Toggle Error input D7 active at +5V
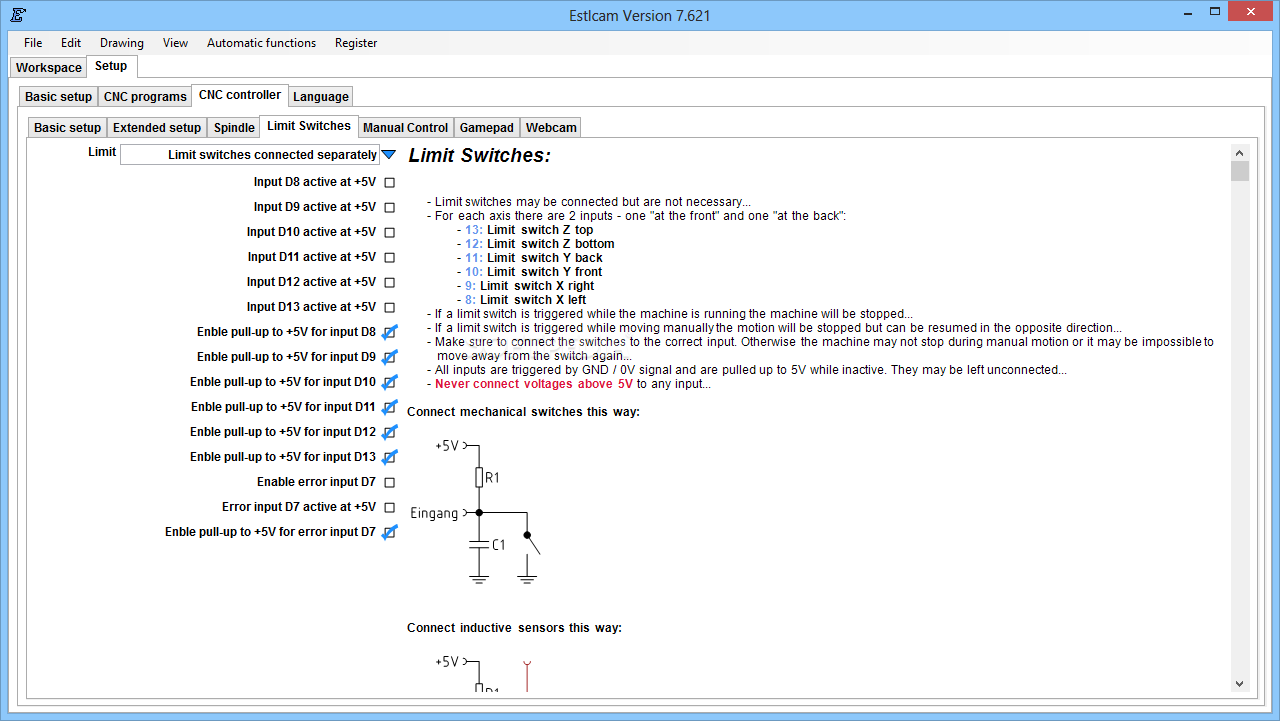Viewport: 1280px width, 721px height. (390, 508)
